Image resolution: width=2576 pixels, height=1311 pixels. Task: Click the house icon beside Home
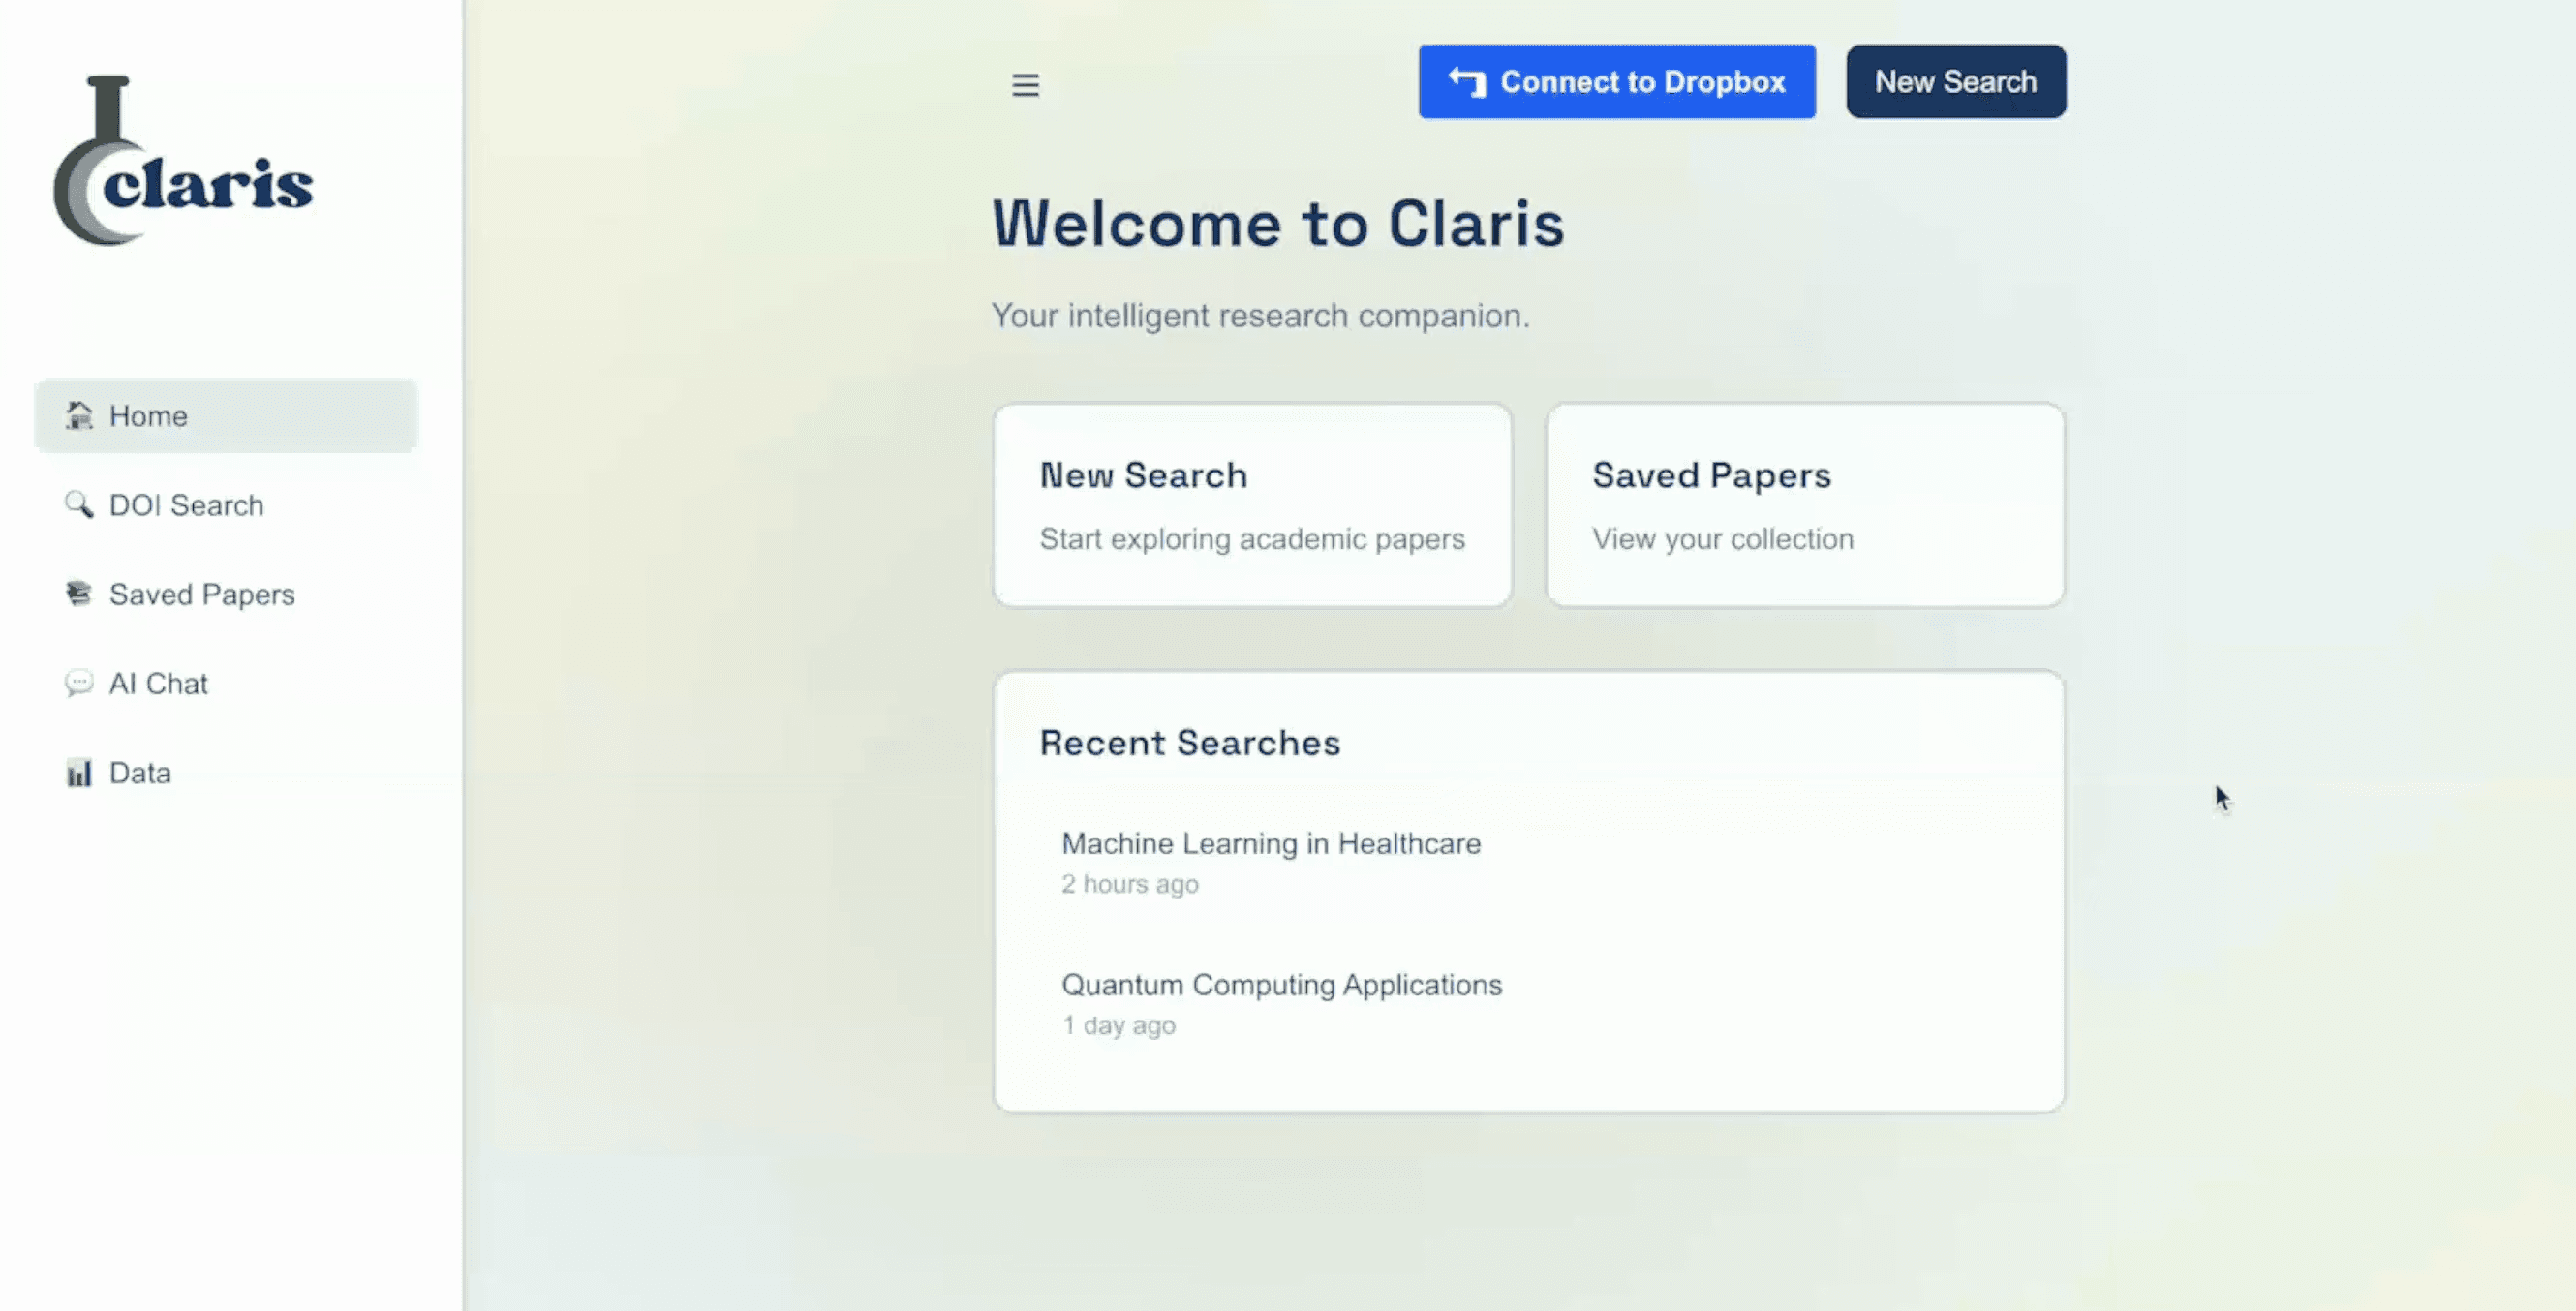click(x=79, y=415)
